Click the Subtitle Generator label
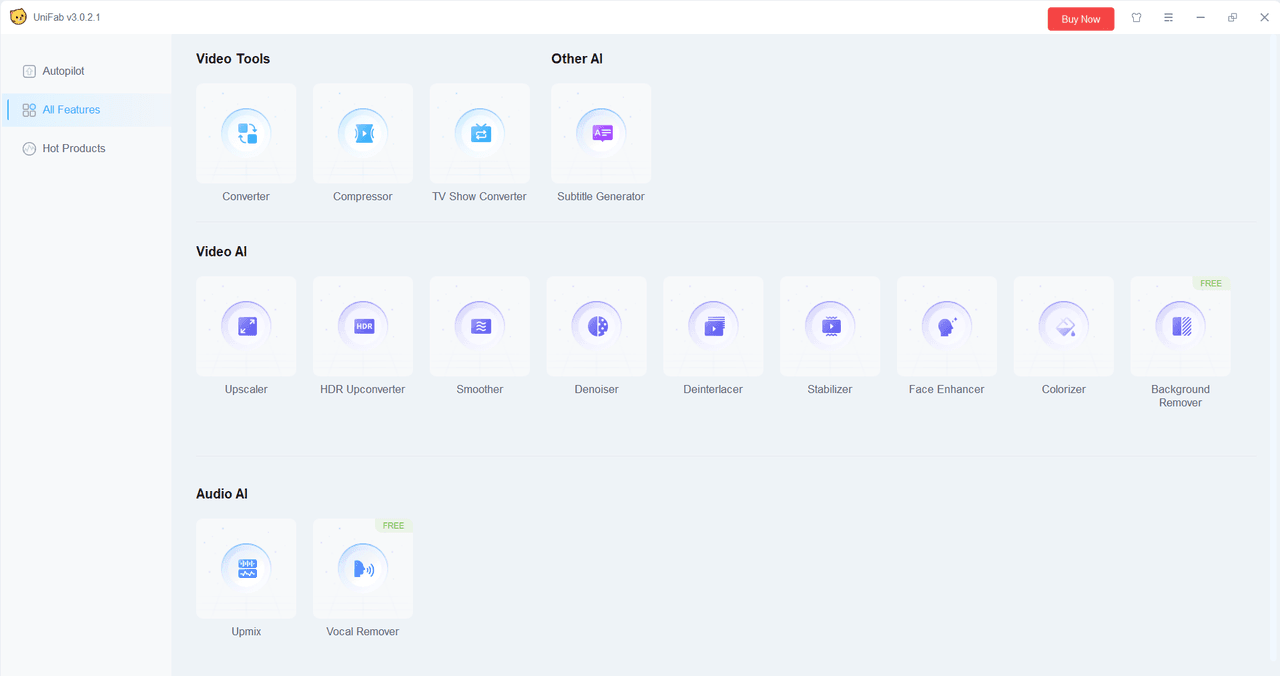The height and width of the screenshot is (676, 1280). 601,197
